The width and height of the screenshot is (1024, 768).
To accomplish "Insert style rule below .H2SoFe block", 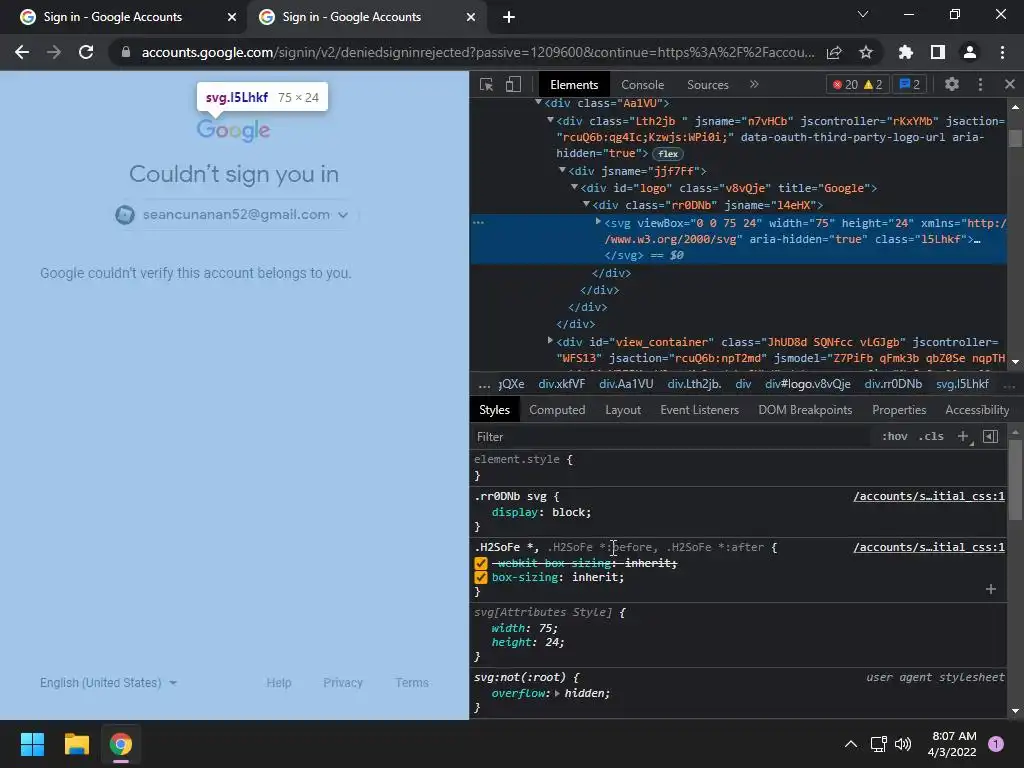I will click(991, 589).
